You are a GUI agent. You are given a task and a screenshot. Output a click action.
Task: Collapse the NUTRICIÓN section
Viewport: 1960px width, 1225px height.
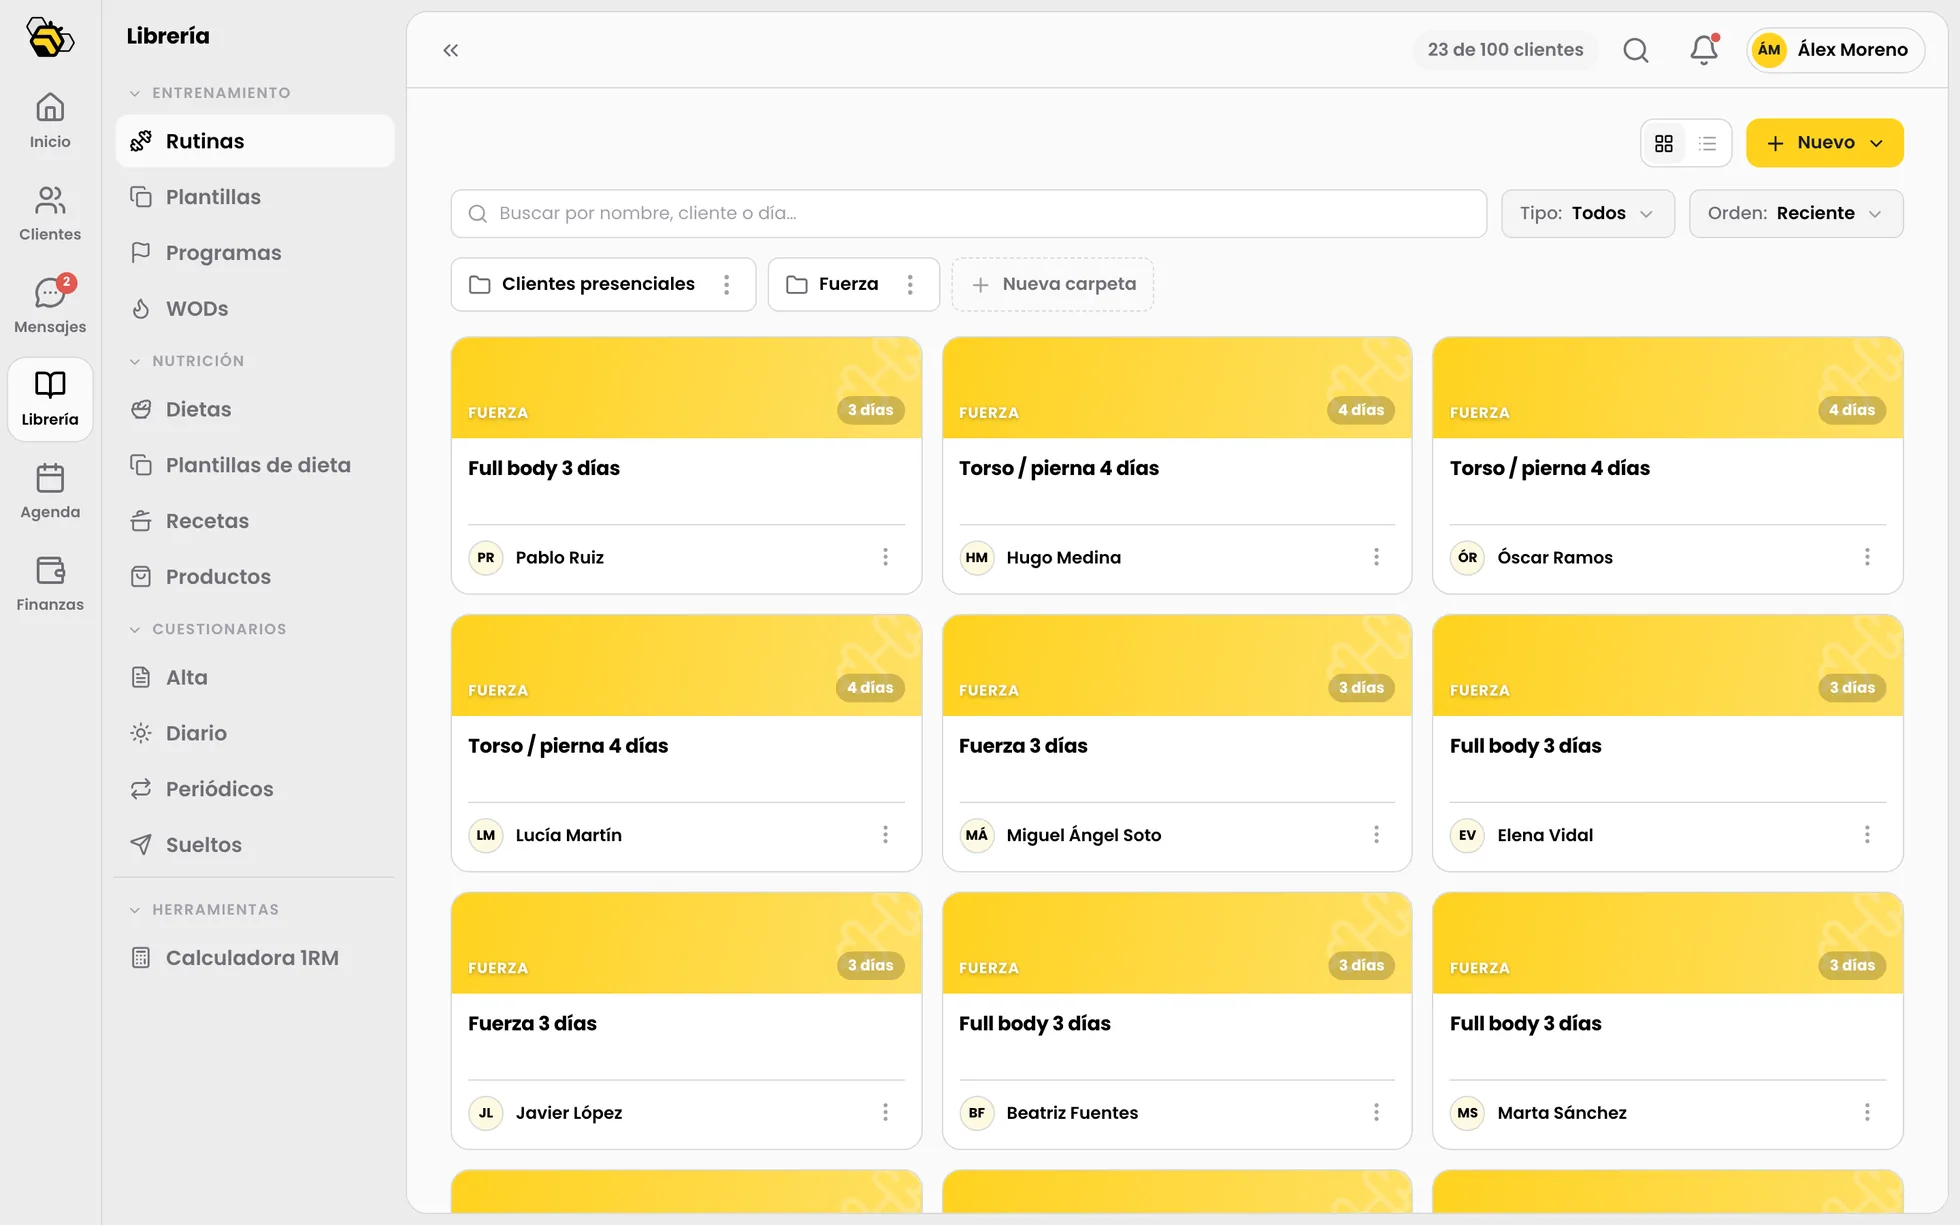187,361
